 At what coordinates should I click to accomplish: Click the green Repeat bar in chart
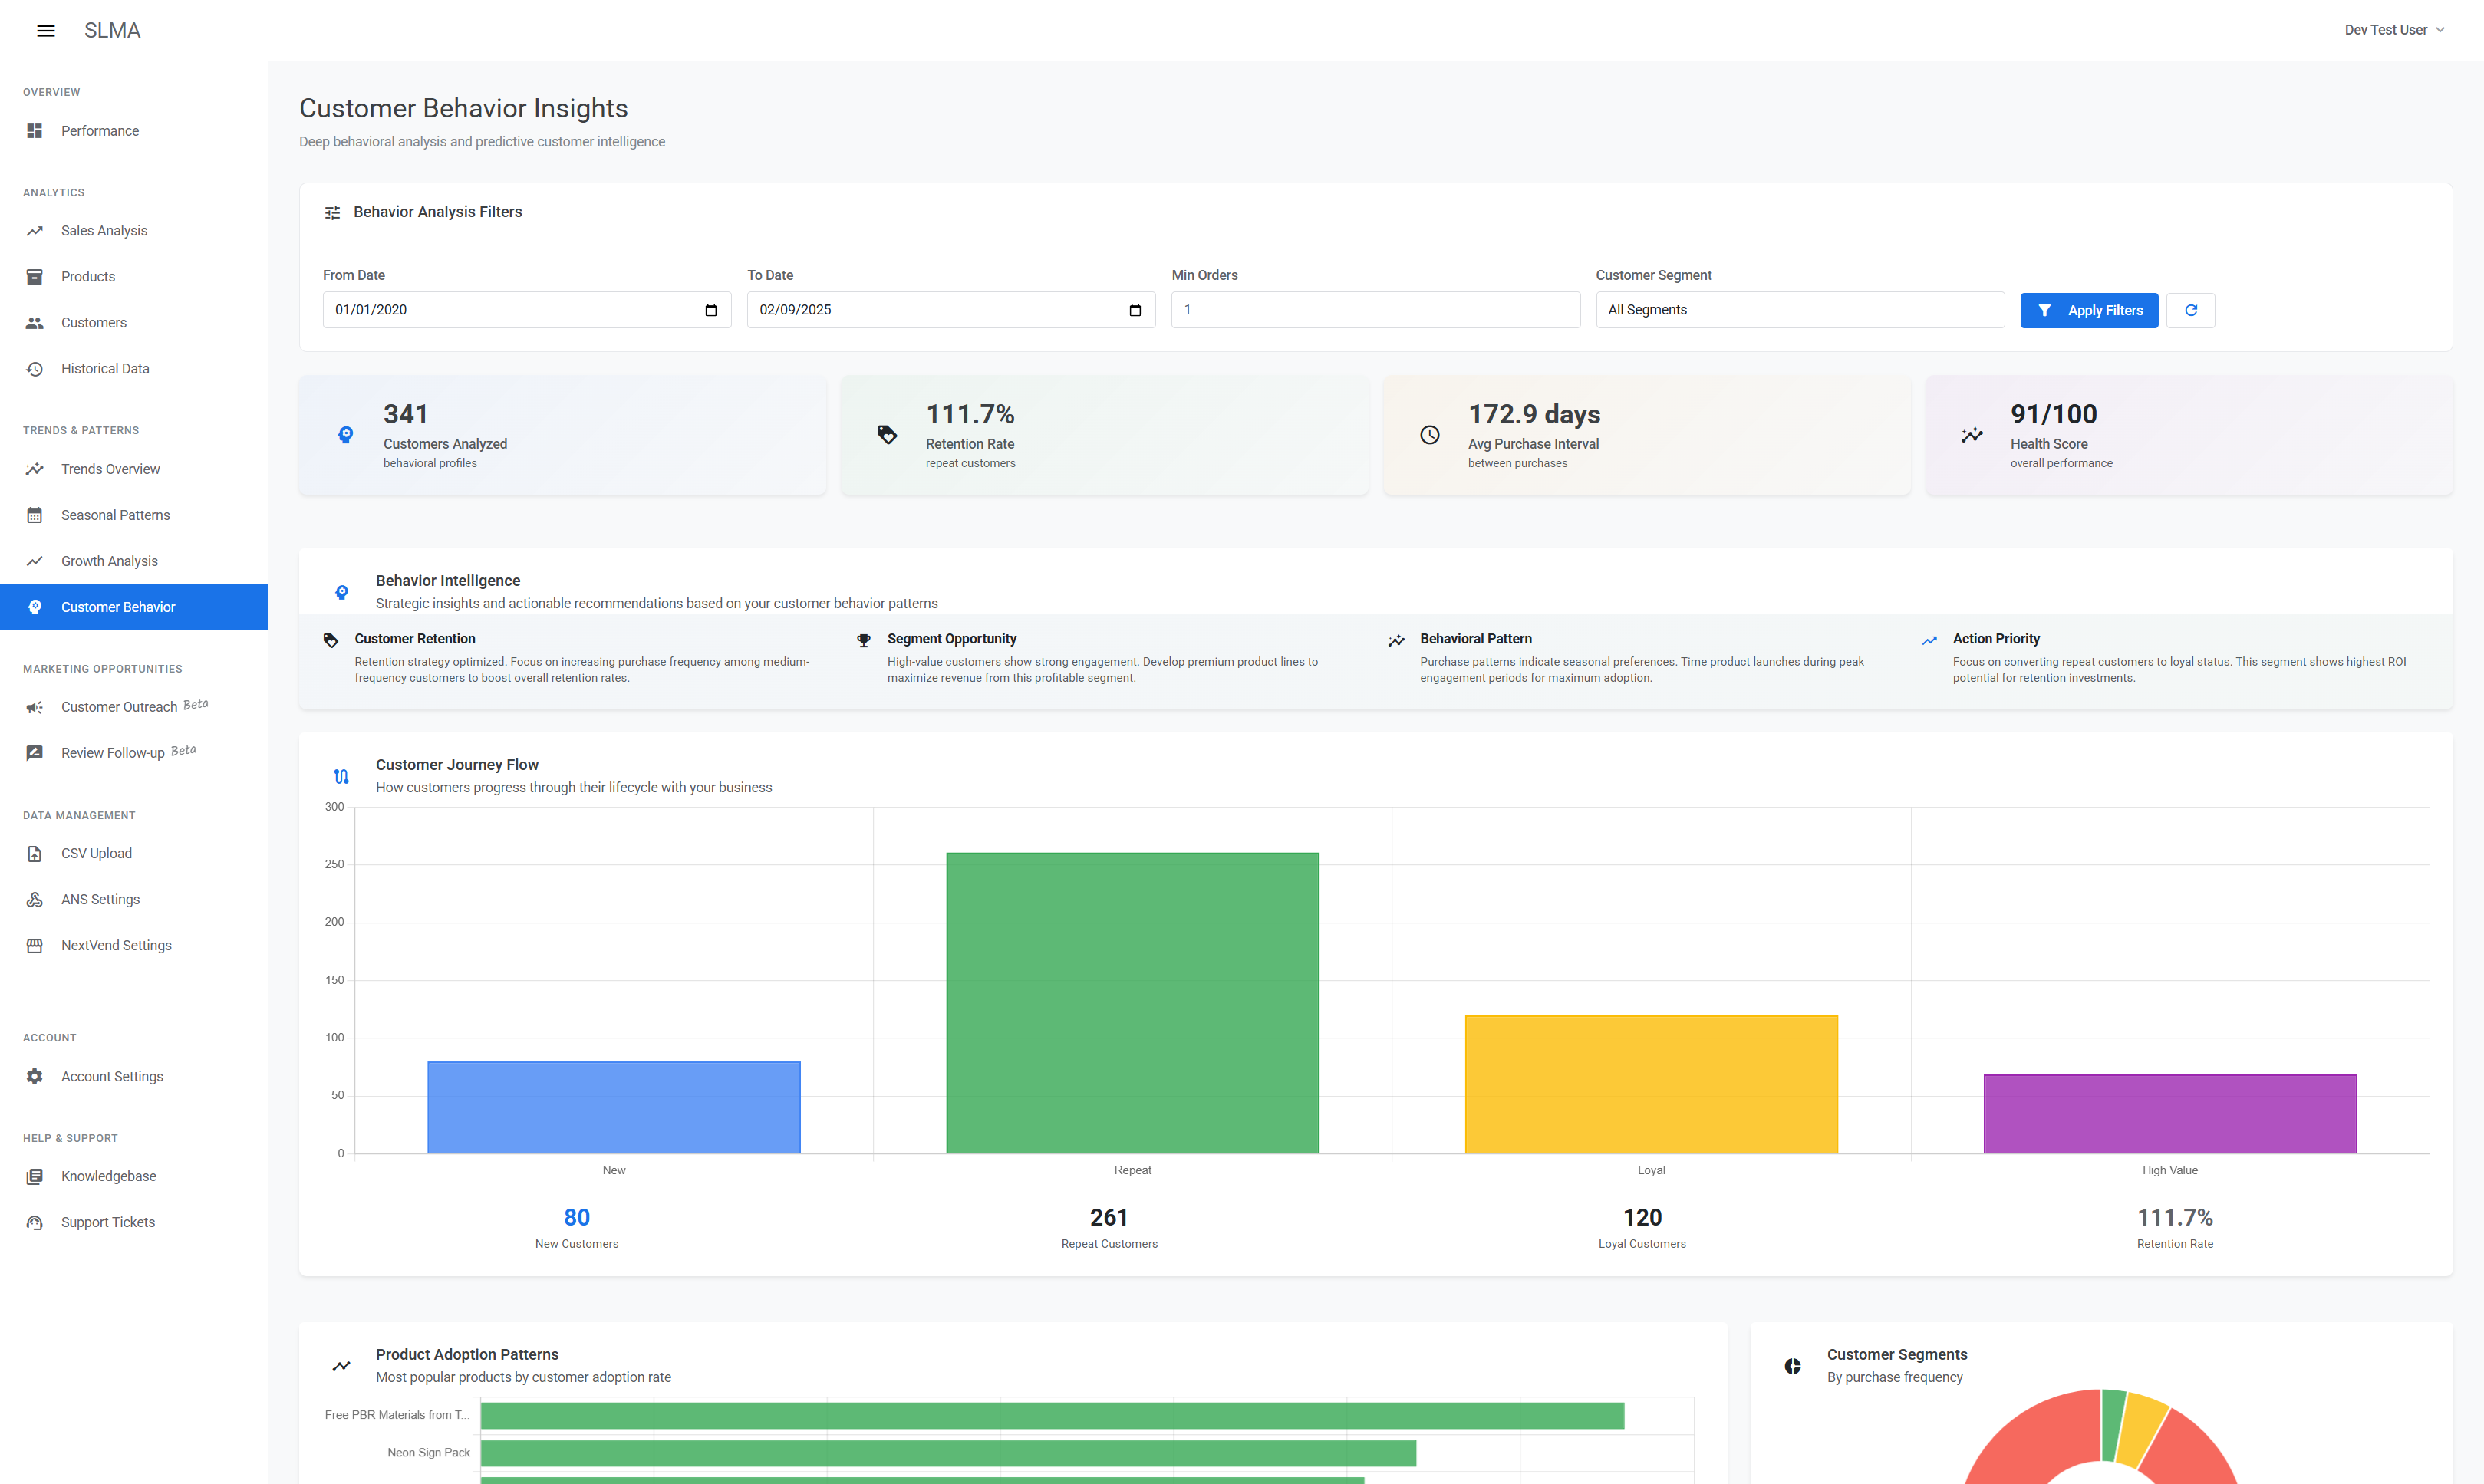1133,1003
